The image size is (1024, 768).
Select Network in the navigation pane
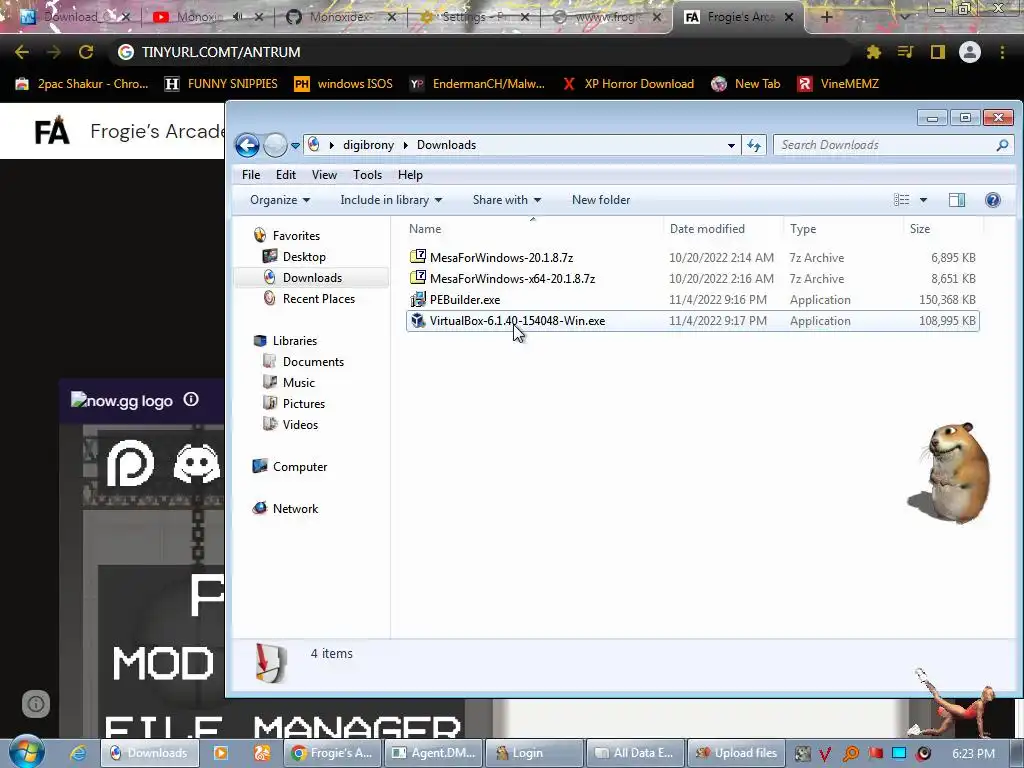[x=295, y=509]
